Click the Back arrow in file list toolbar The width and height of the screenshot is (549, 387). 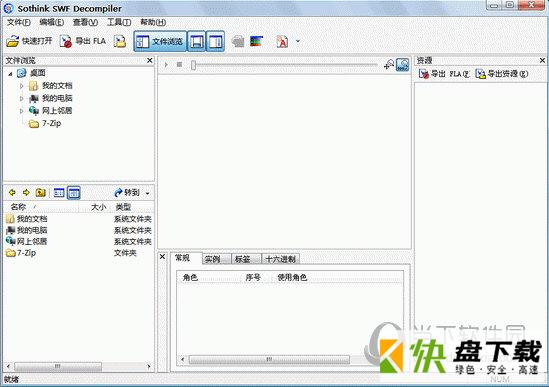(x=12, y=192)
